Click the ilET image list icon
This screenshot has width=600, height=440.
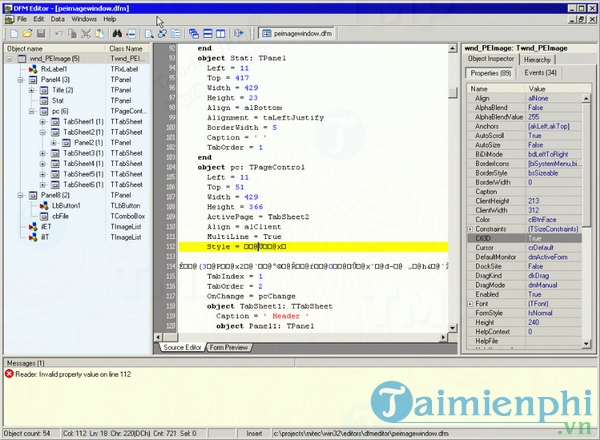coord(33,227)
